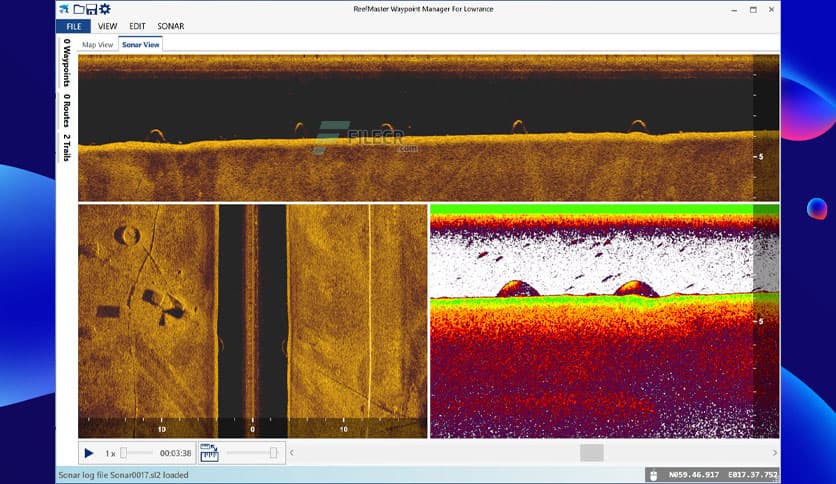Click the scrollbar right arrow
Screen dimensions: 836x484
coord(774,453)
